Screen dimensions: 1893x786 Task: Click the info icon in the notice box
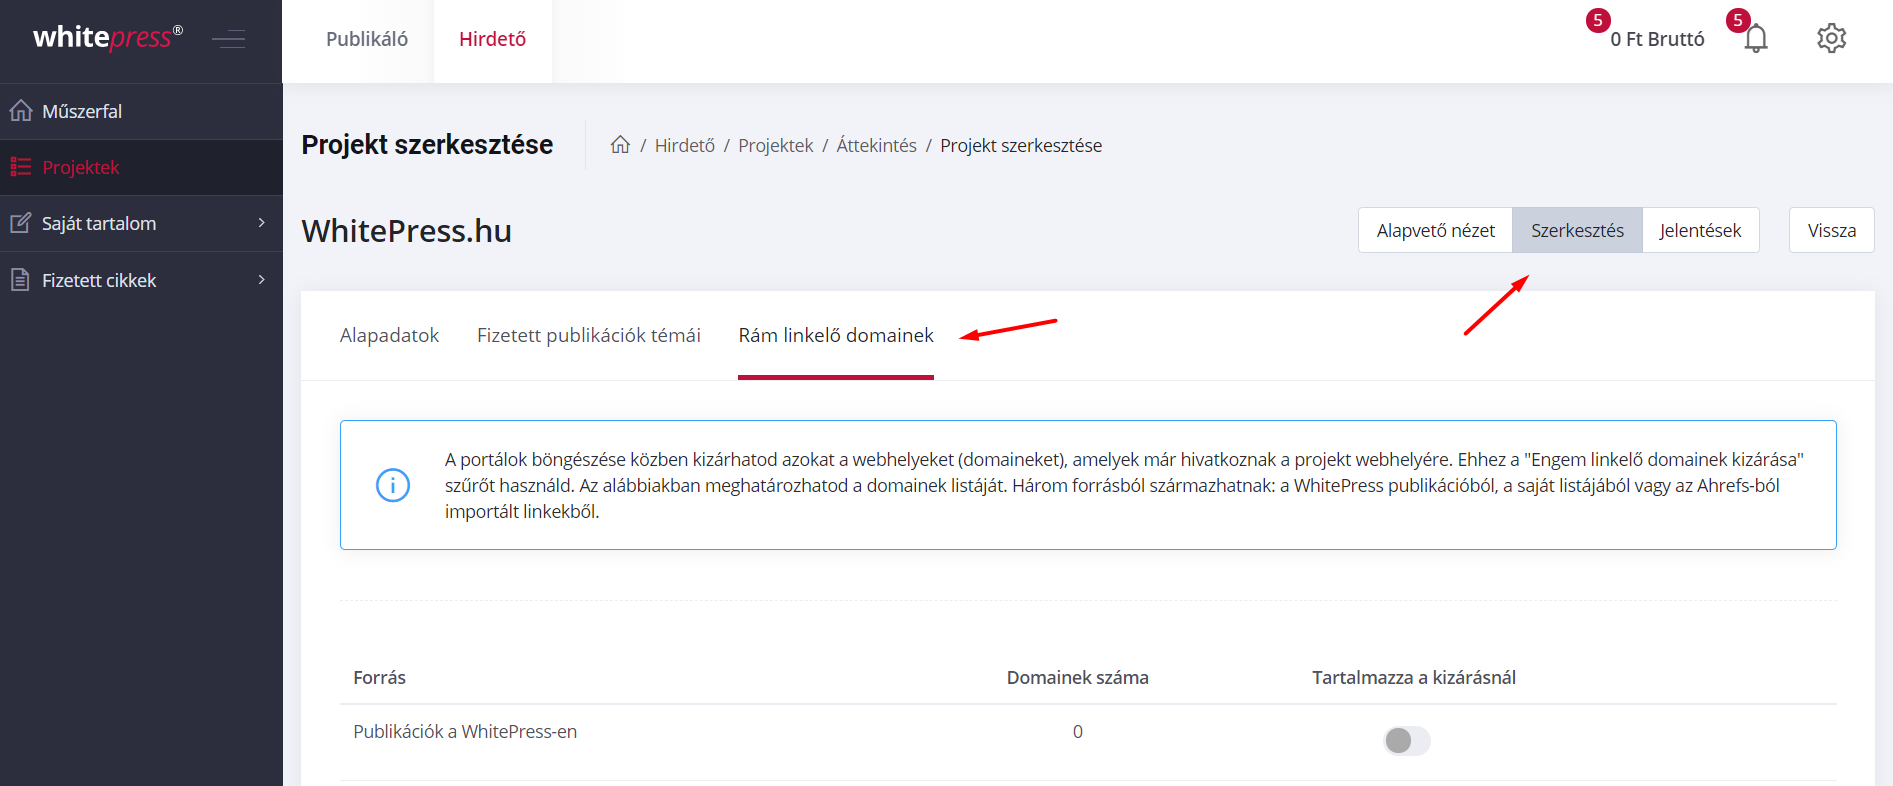coord(393,485)
